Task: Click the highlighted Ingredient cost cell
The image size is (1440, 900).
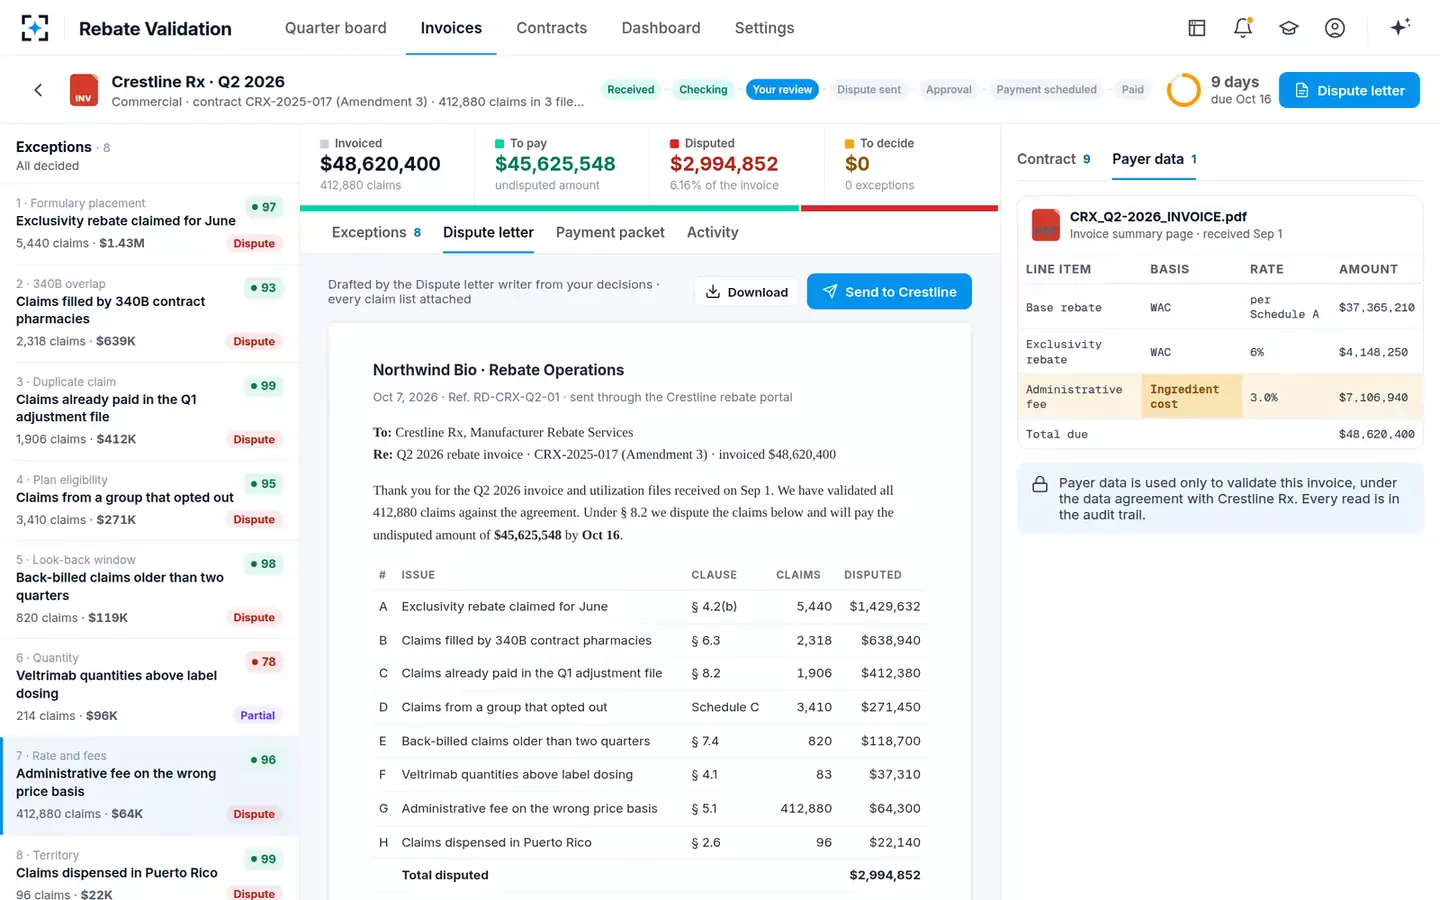Action: (1192, 397)
